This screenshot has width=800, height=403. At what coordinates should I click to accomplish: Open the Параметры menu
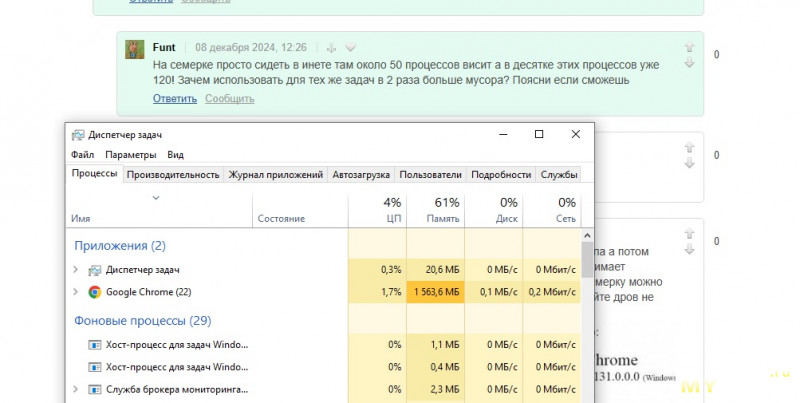(131, 155)
